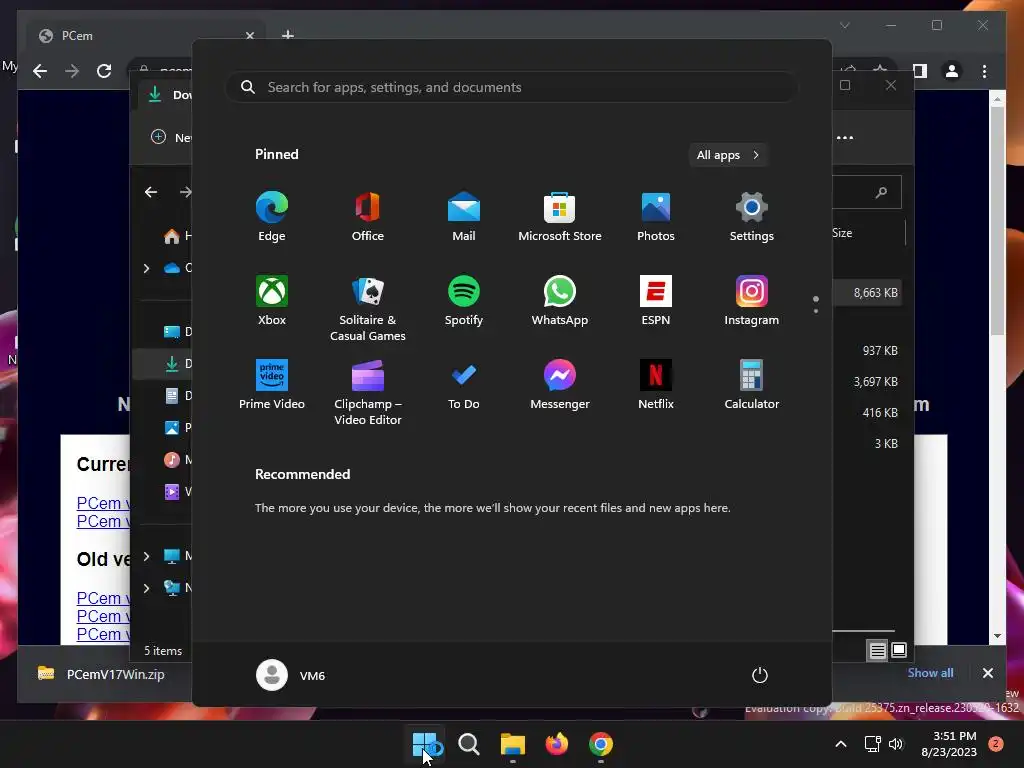This screenshot has width=1024, height=768.
Task: Open File Explorer from the taskbar
Action: [513, 744]
